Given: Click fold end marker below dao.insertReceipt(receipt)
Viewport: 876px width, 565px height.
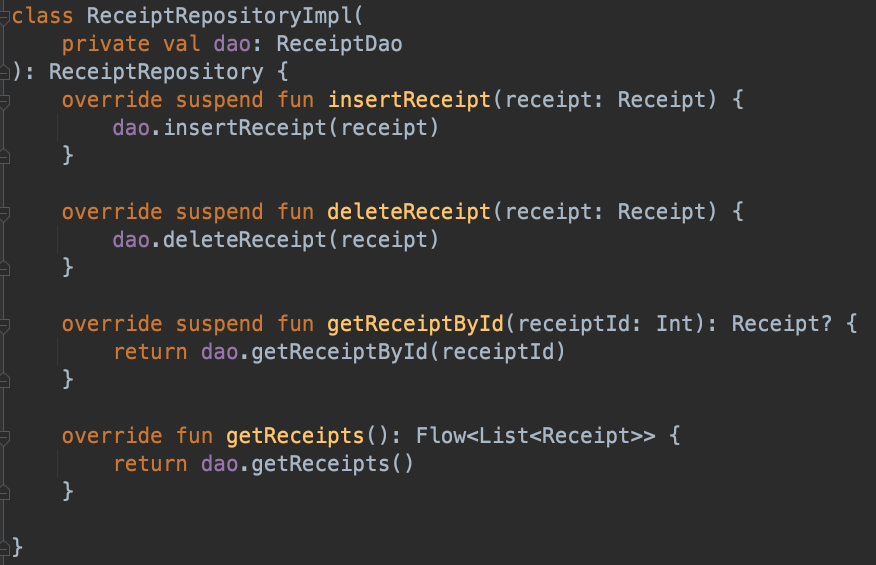Looking at the screenshot, I should point(4,157).
